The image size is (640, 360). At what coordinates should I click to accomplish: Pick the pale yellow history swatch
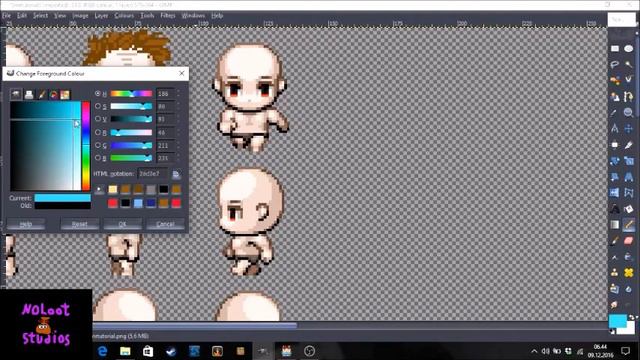pyautogui.click(x=113, y=189)
